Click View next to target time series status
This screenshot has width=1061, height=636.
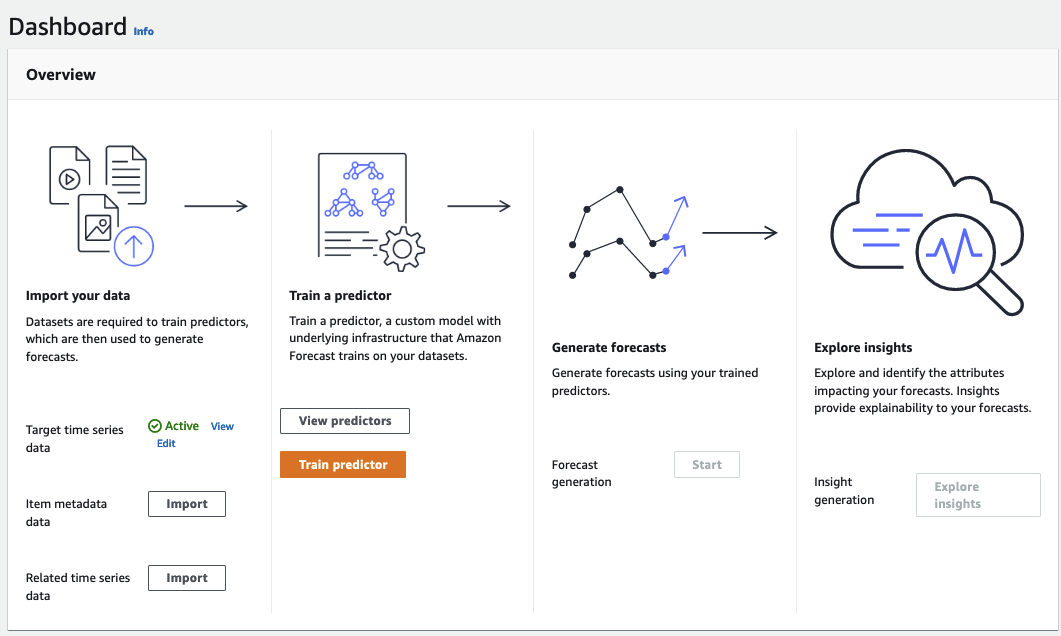(222, 426)
